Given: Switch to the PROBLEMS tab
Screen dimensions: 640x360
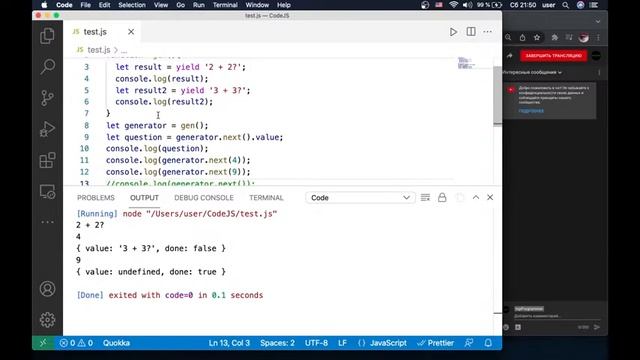Looking at the screenshot, I should coord(96,198).
